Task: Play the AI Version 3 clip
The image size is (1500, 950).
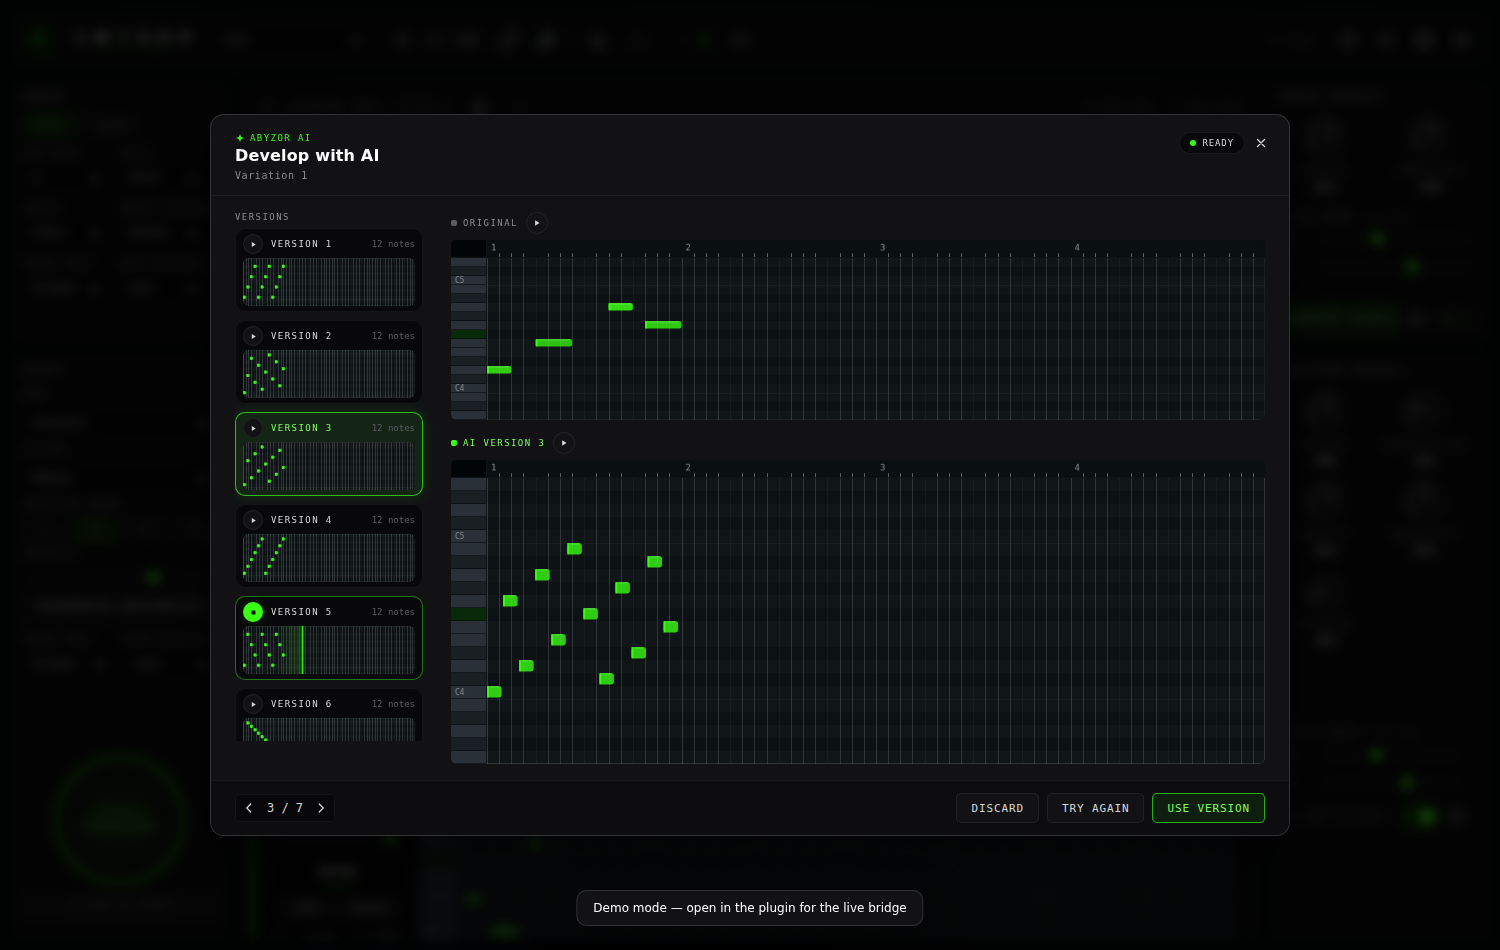Action: point(564,443)
